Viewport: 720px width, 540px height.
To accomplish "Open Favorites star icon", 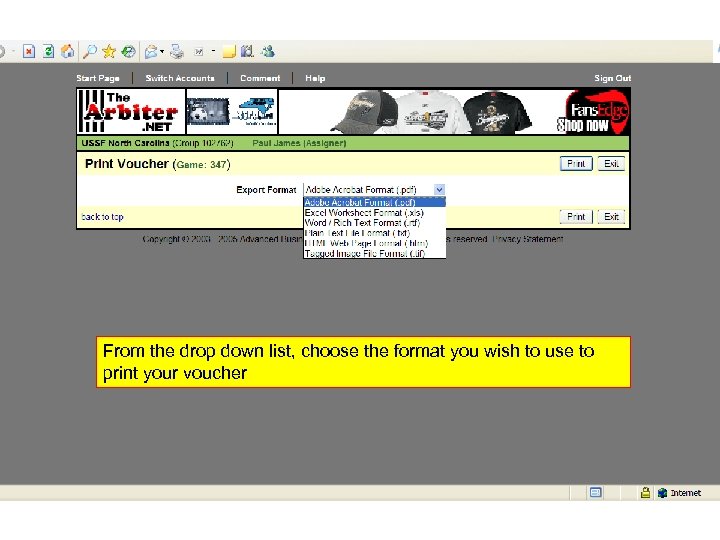I will coord(109,51).
